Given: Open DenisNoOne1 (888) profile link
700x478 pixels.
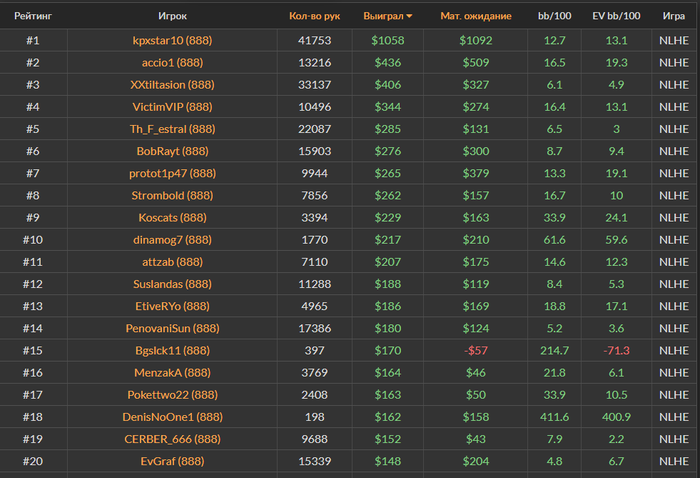Looking at the screenshot, I should [172, 416].
